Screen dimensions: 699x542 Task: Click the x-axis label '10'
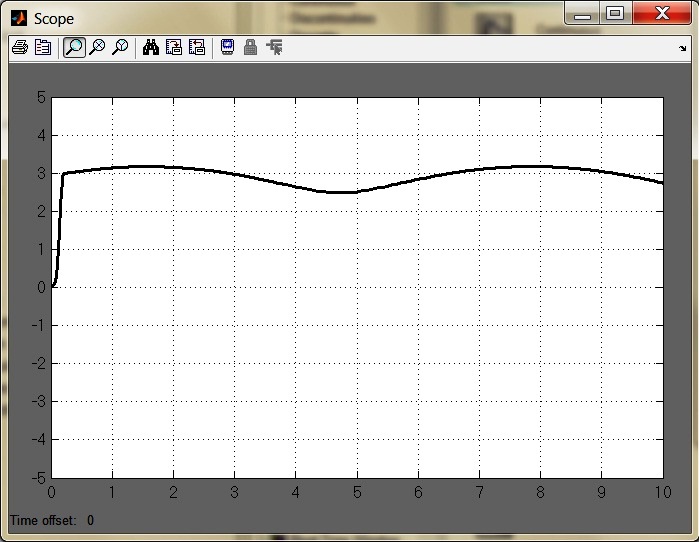point(663,492)
